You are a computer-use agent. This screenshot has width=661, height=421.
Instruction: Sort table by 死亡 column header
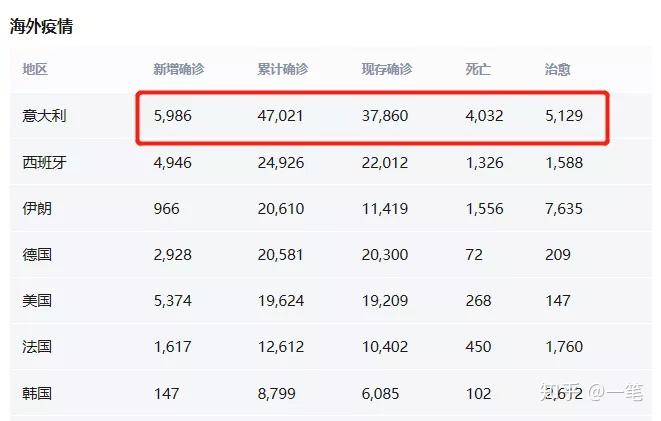[478, 69]
